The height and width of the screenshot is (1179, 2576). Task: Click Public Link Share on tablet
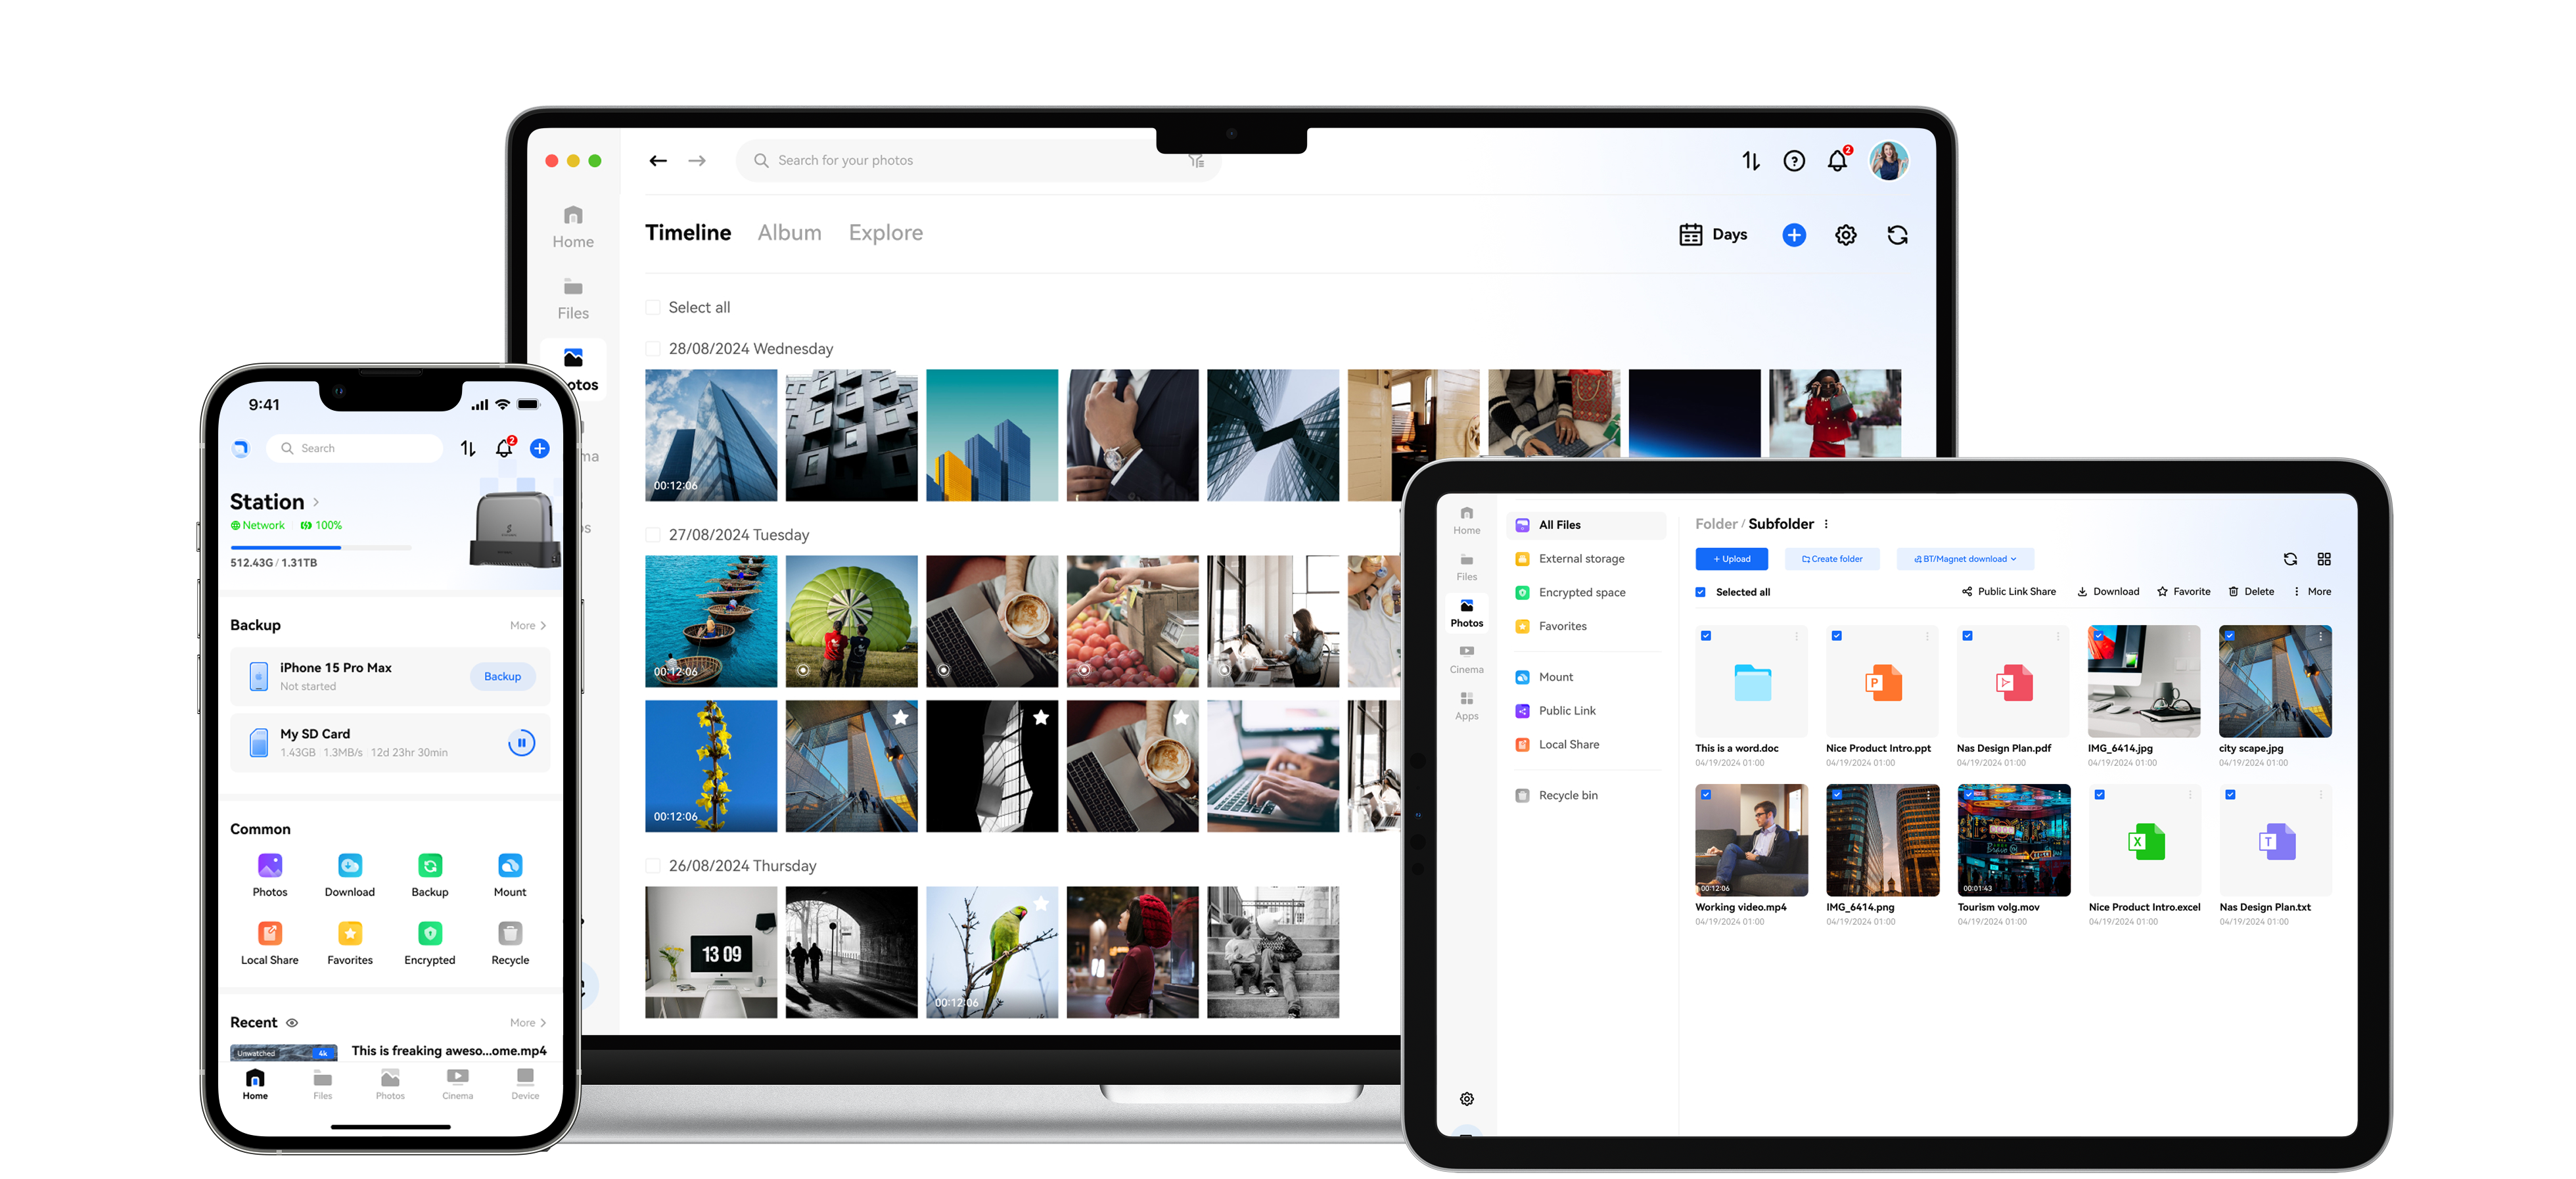click(x=2009, y=592)
